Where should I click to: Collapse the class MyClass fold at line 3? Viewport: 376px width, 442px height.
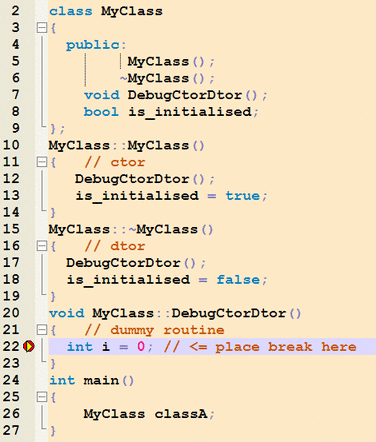tap(42, 28)
